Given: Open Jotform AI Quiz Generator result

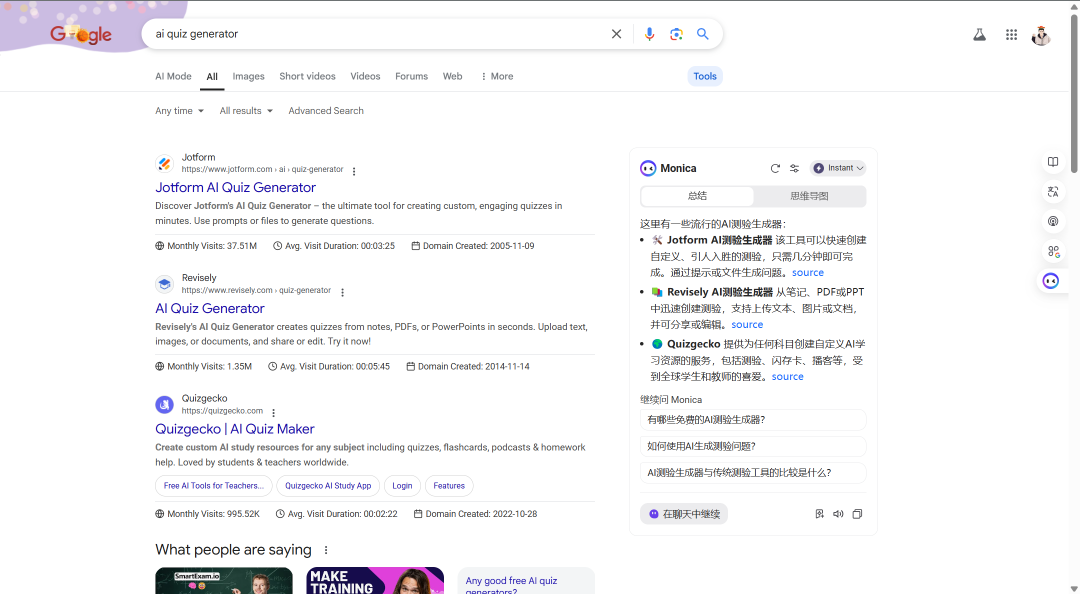Looking at the screenshot, I should click(x=236, y=187).
